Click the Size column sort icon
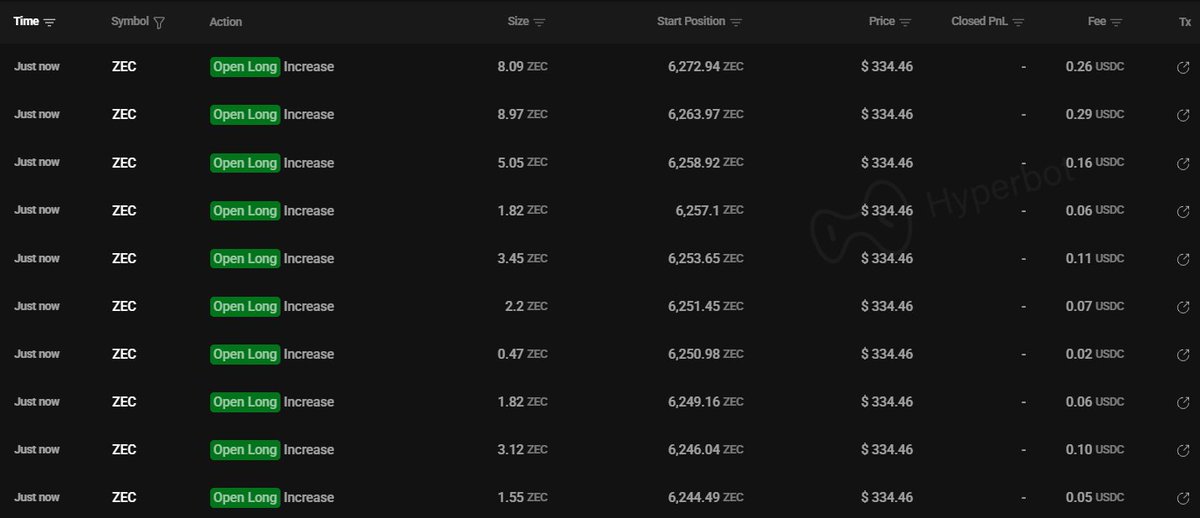1200x518 pixels. pyautogui.click(x=540, y=22)
